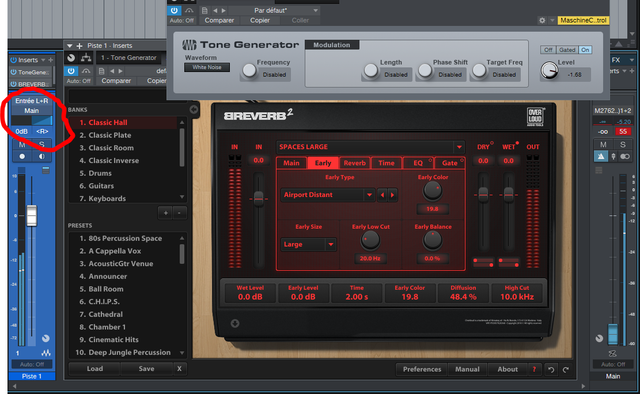Remove bank with - button
The height and width of the screenshot is (394, 640).
pos(179,213)
